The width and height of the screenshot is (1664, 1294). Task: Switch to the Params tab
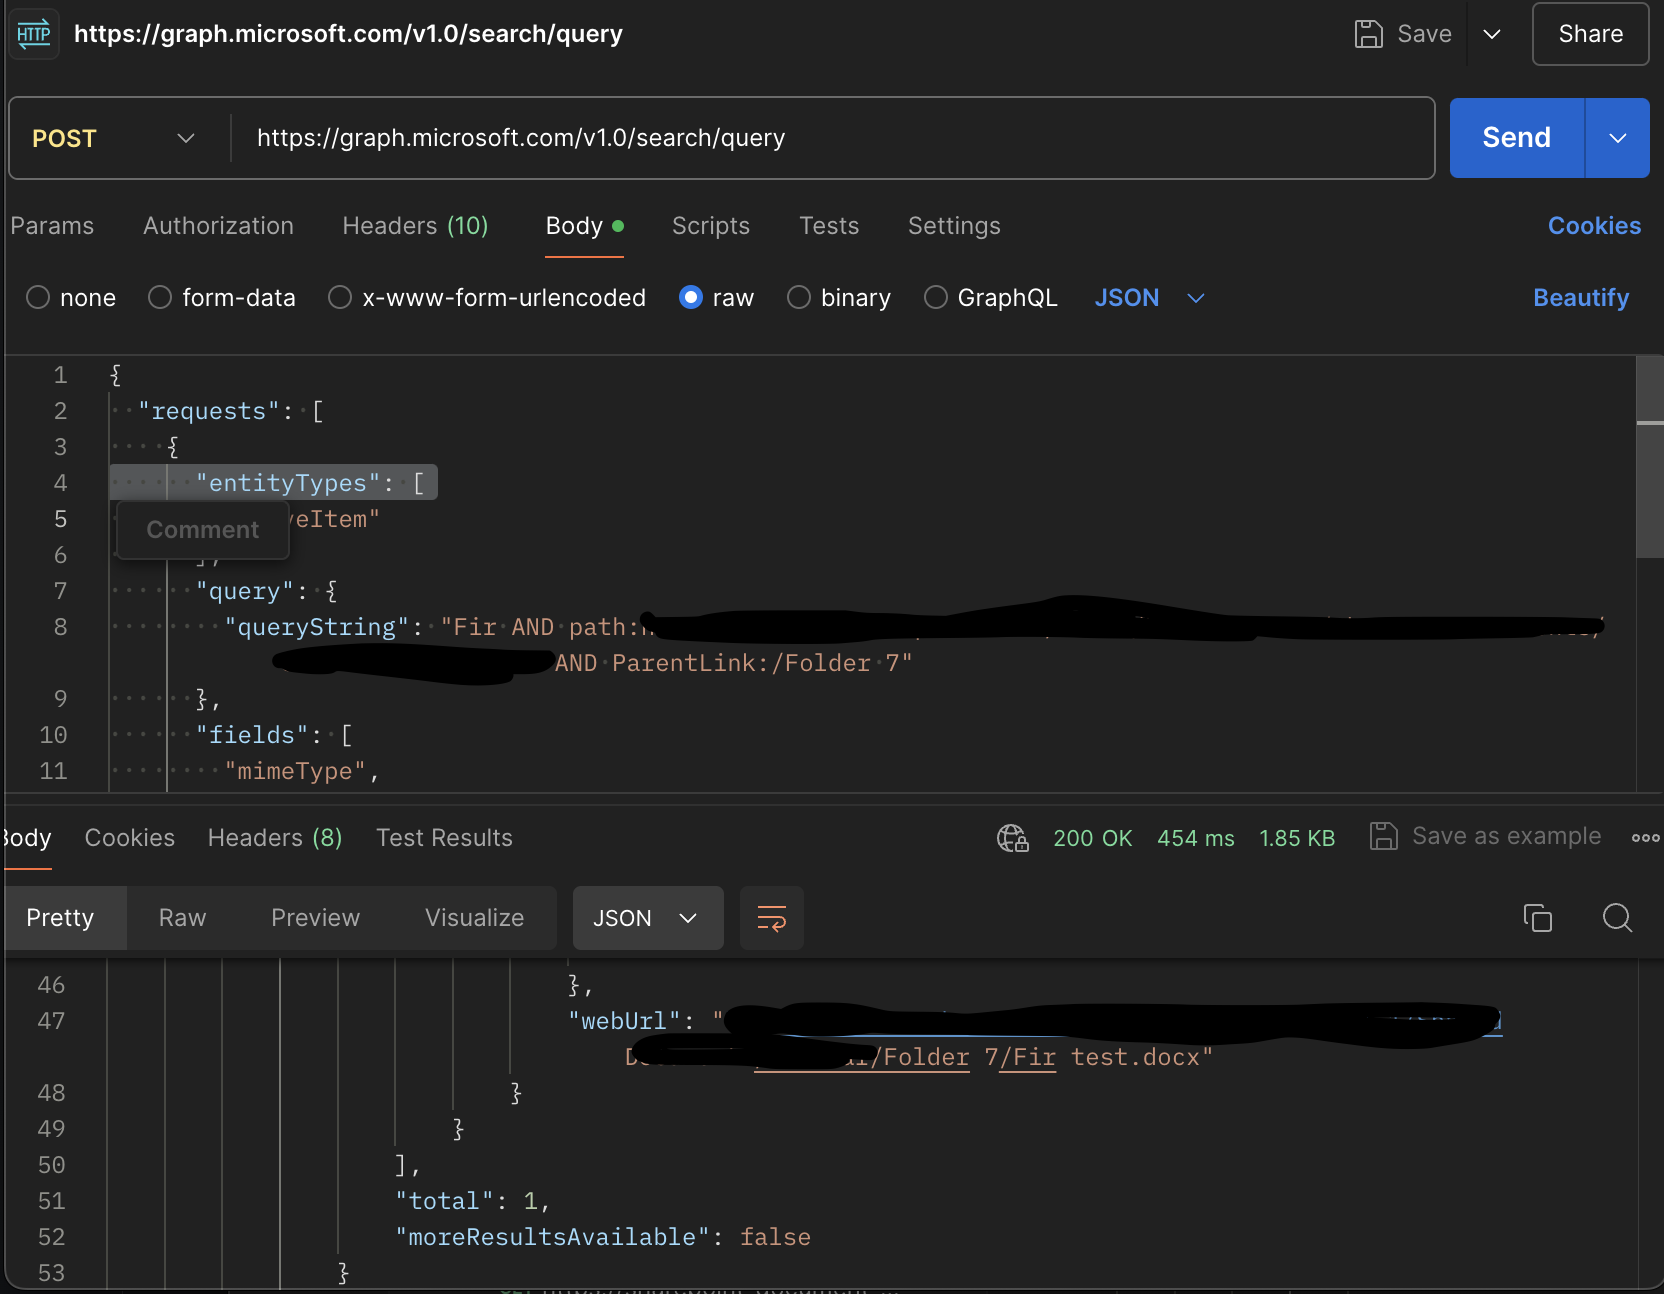52,226
